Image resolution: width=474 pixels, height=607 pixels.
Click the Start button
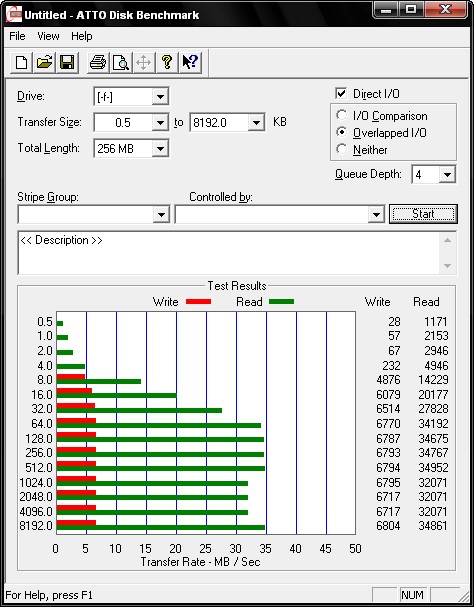click(x=423, y=214)
